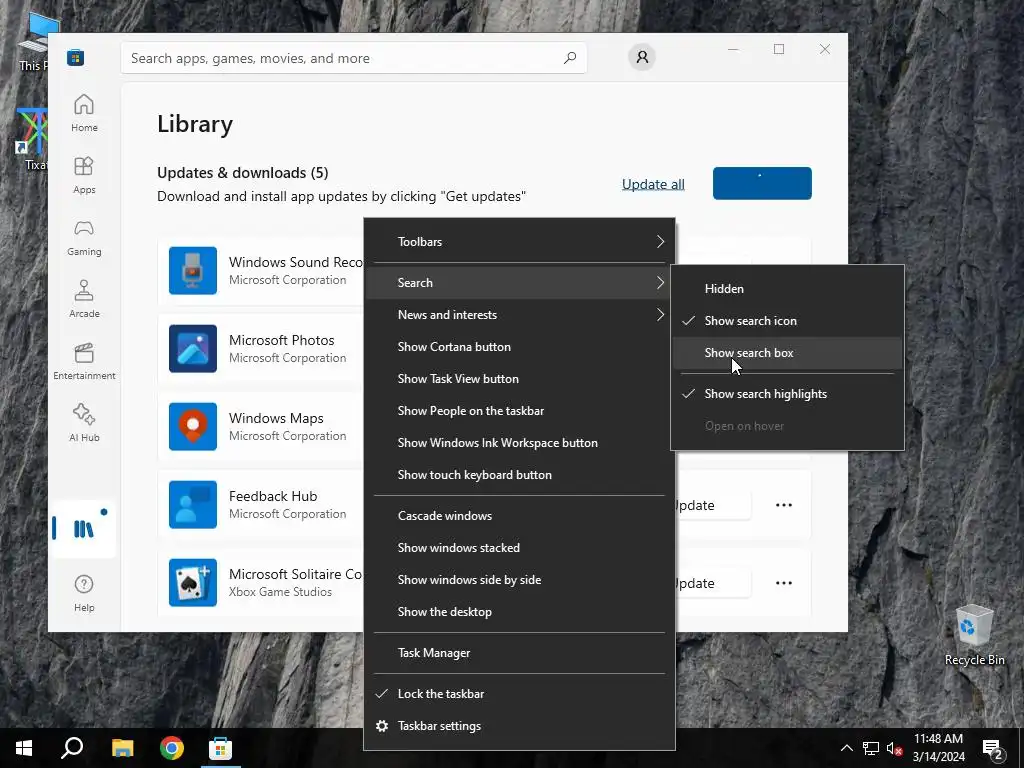Screen dimensions: 1024x768
Task: Toggle Show People on the taskbar
Action: tap(519, 411)
